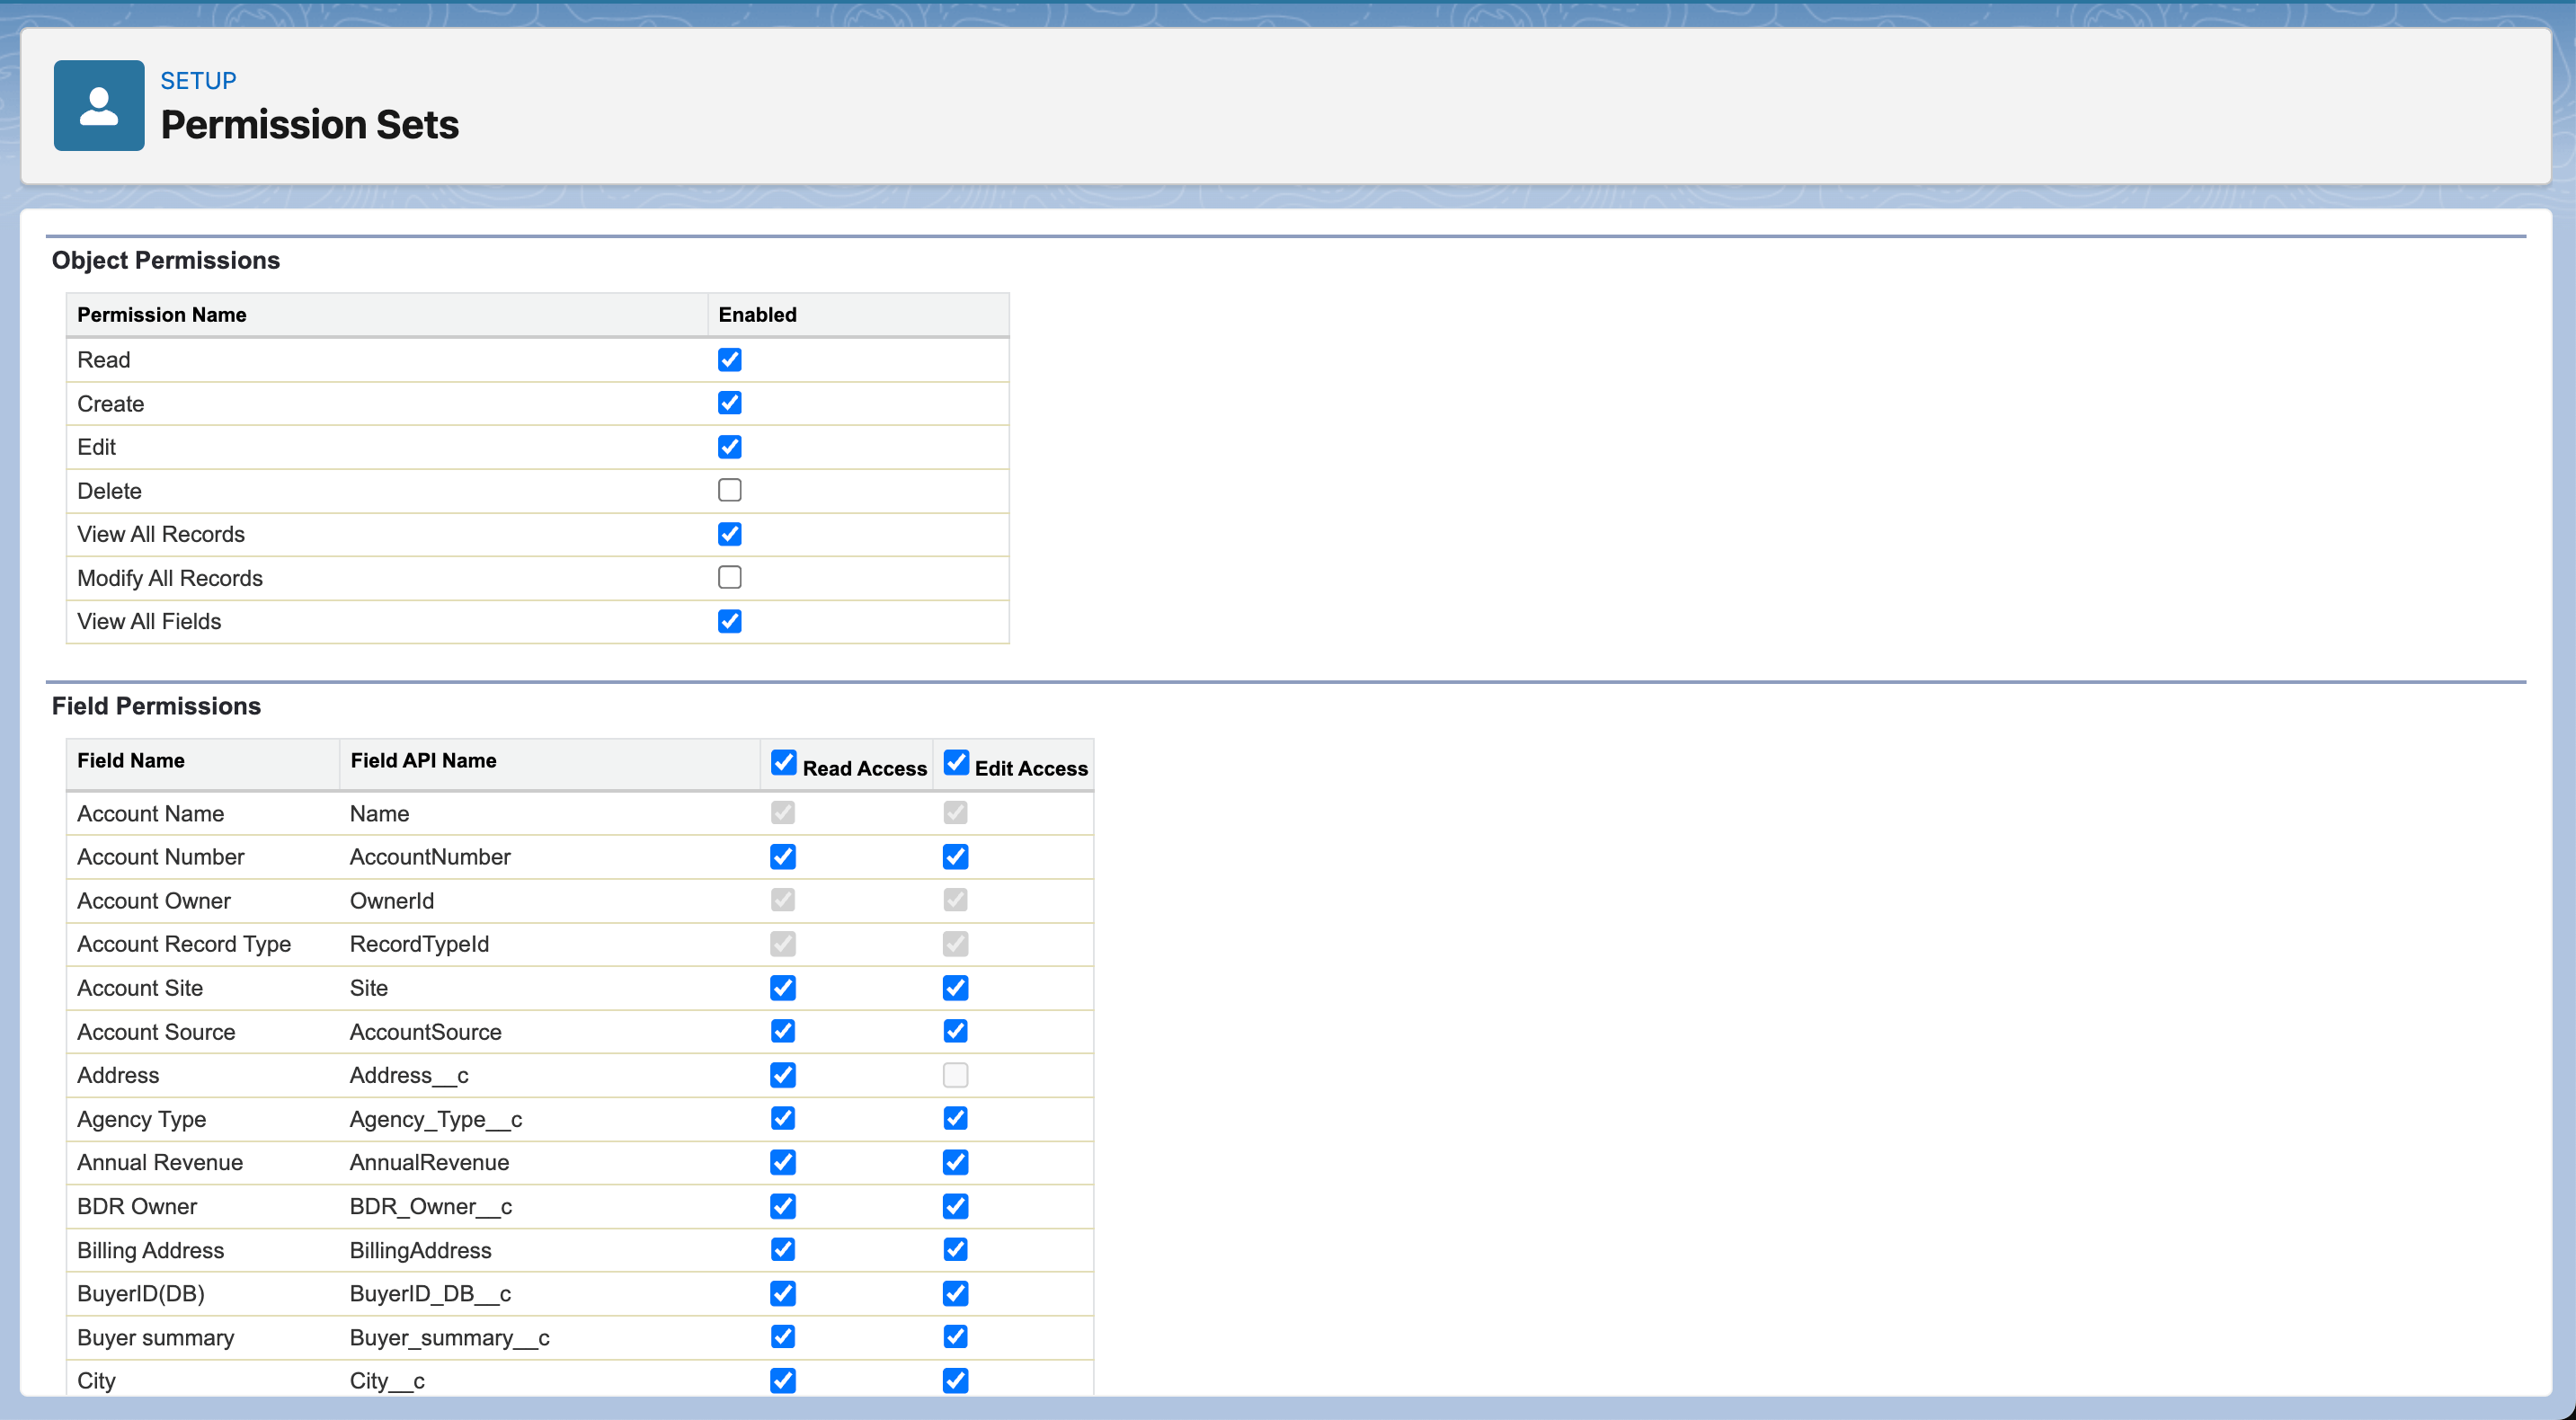2576x1420 pixels.
Task: Toggle Read Access for Annual Revenue
Action: coord(783,1162)
